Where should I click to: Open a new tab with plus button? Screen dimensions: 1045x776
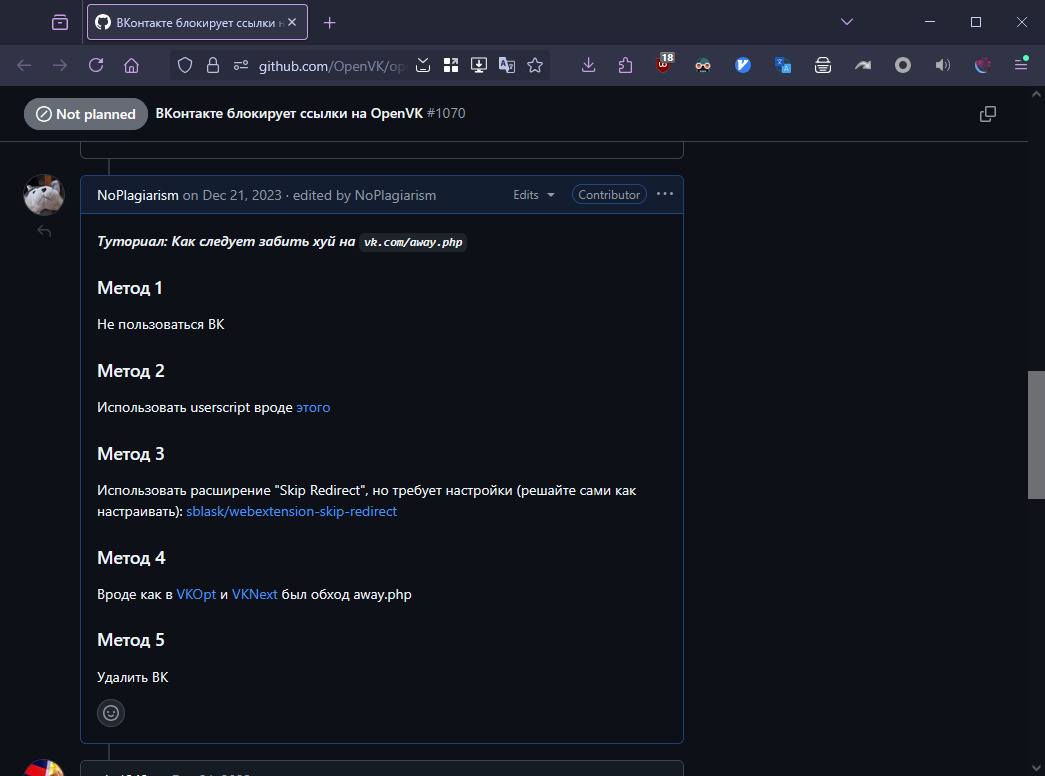[x=330, y=22]
